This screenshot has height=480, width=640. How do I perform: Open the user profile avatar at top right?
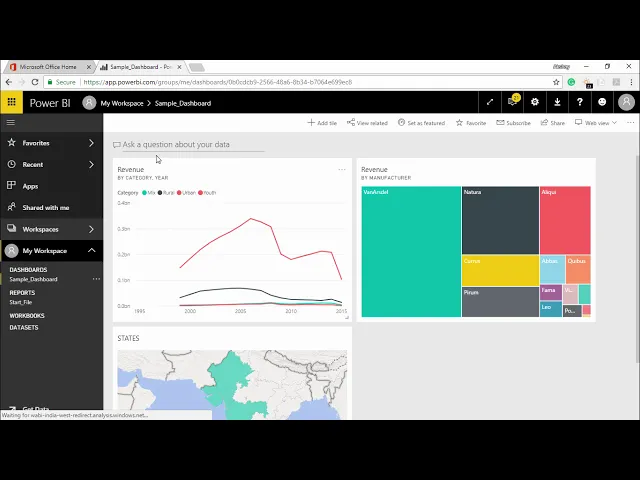626,102
